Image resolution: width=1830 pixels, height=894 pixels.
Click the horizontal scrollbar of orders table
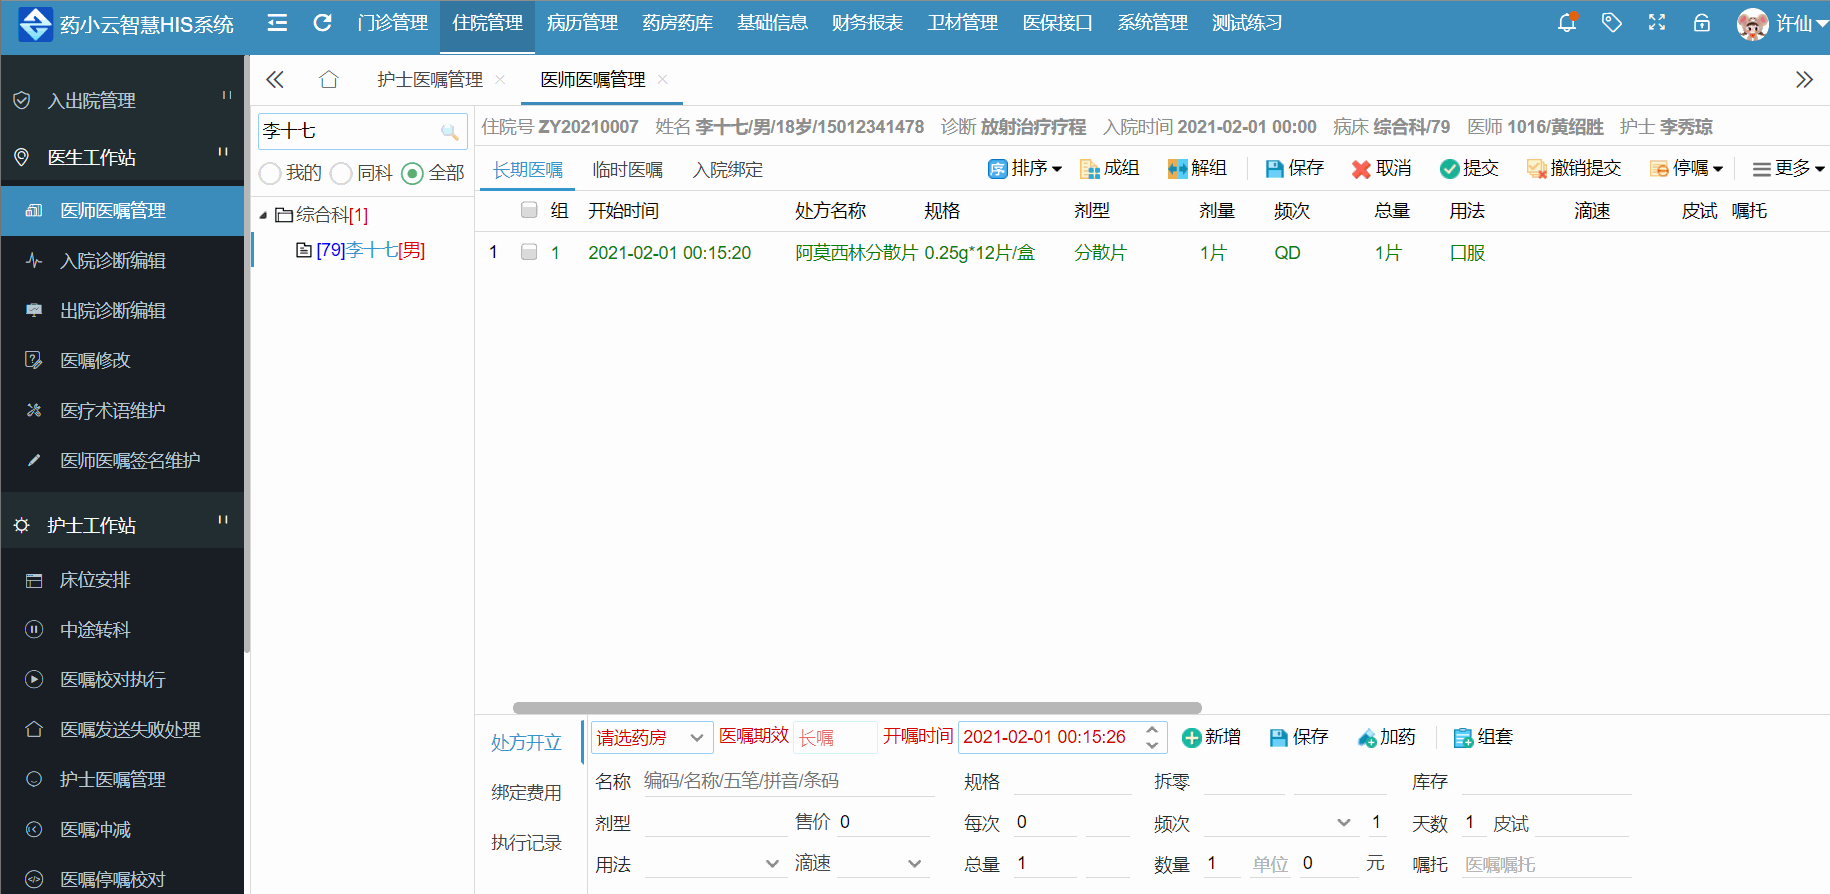coord(857,708)
